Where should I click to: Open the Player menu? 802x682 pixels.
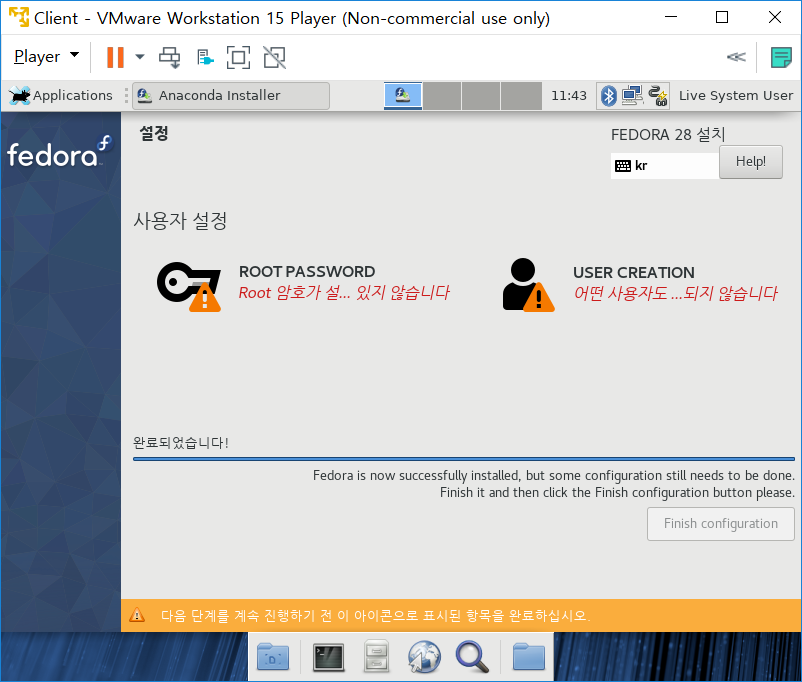click(46, 56)
